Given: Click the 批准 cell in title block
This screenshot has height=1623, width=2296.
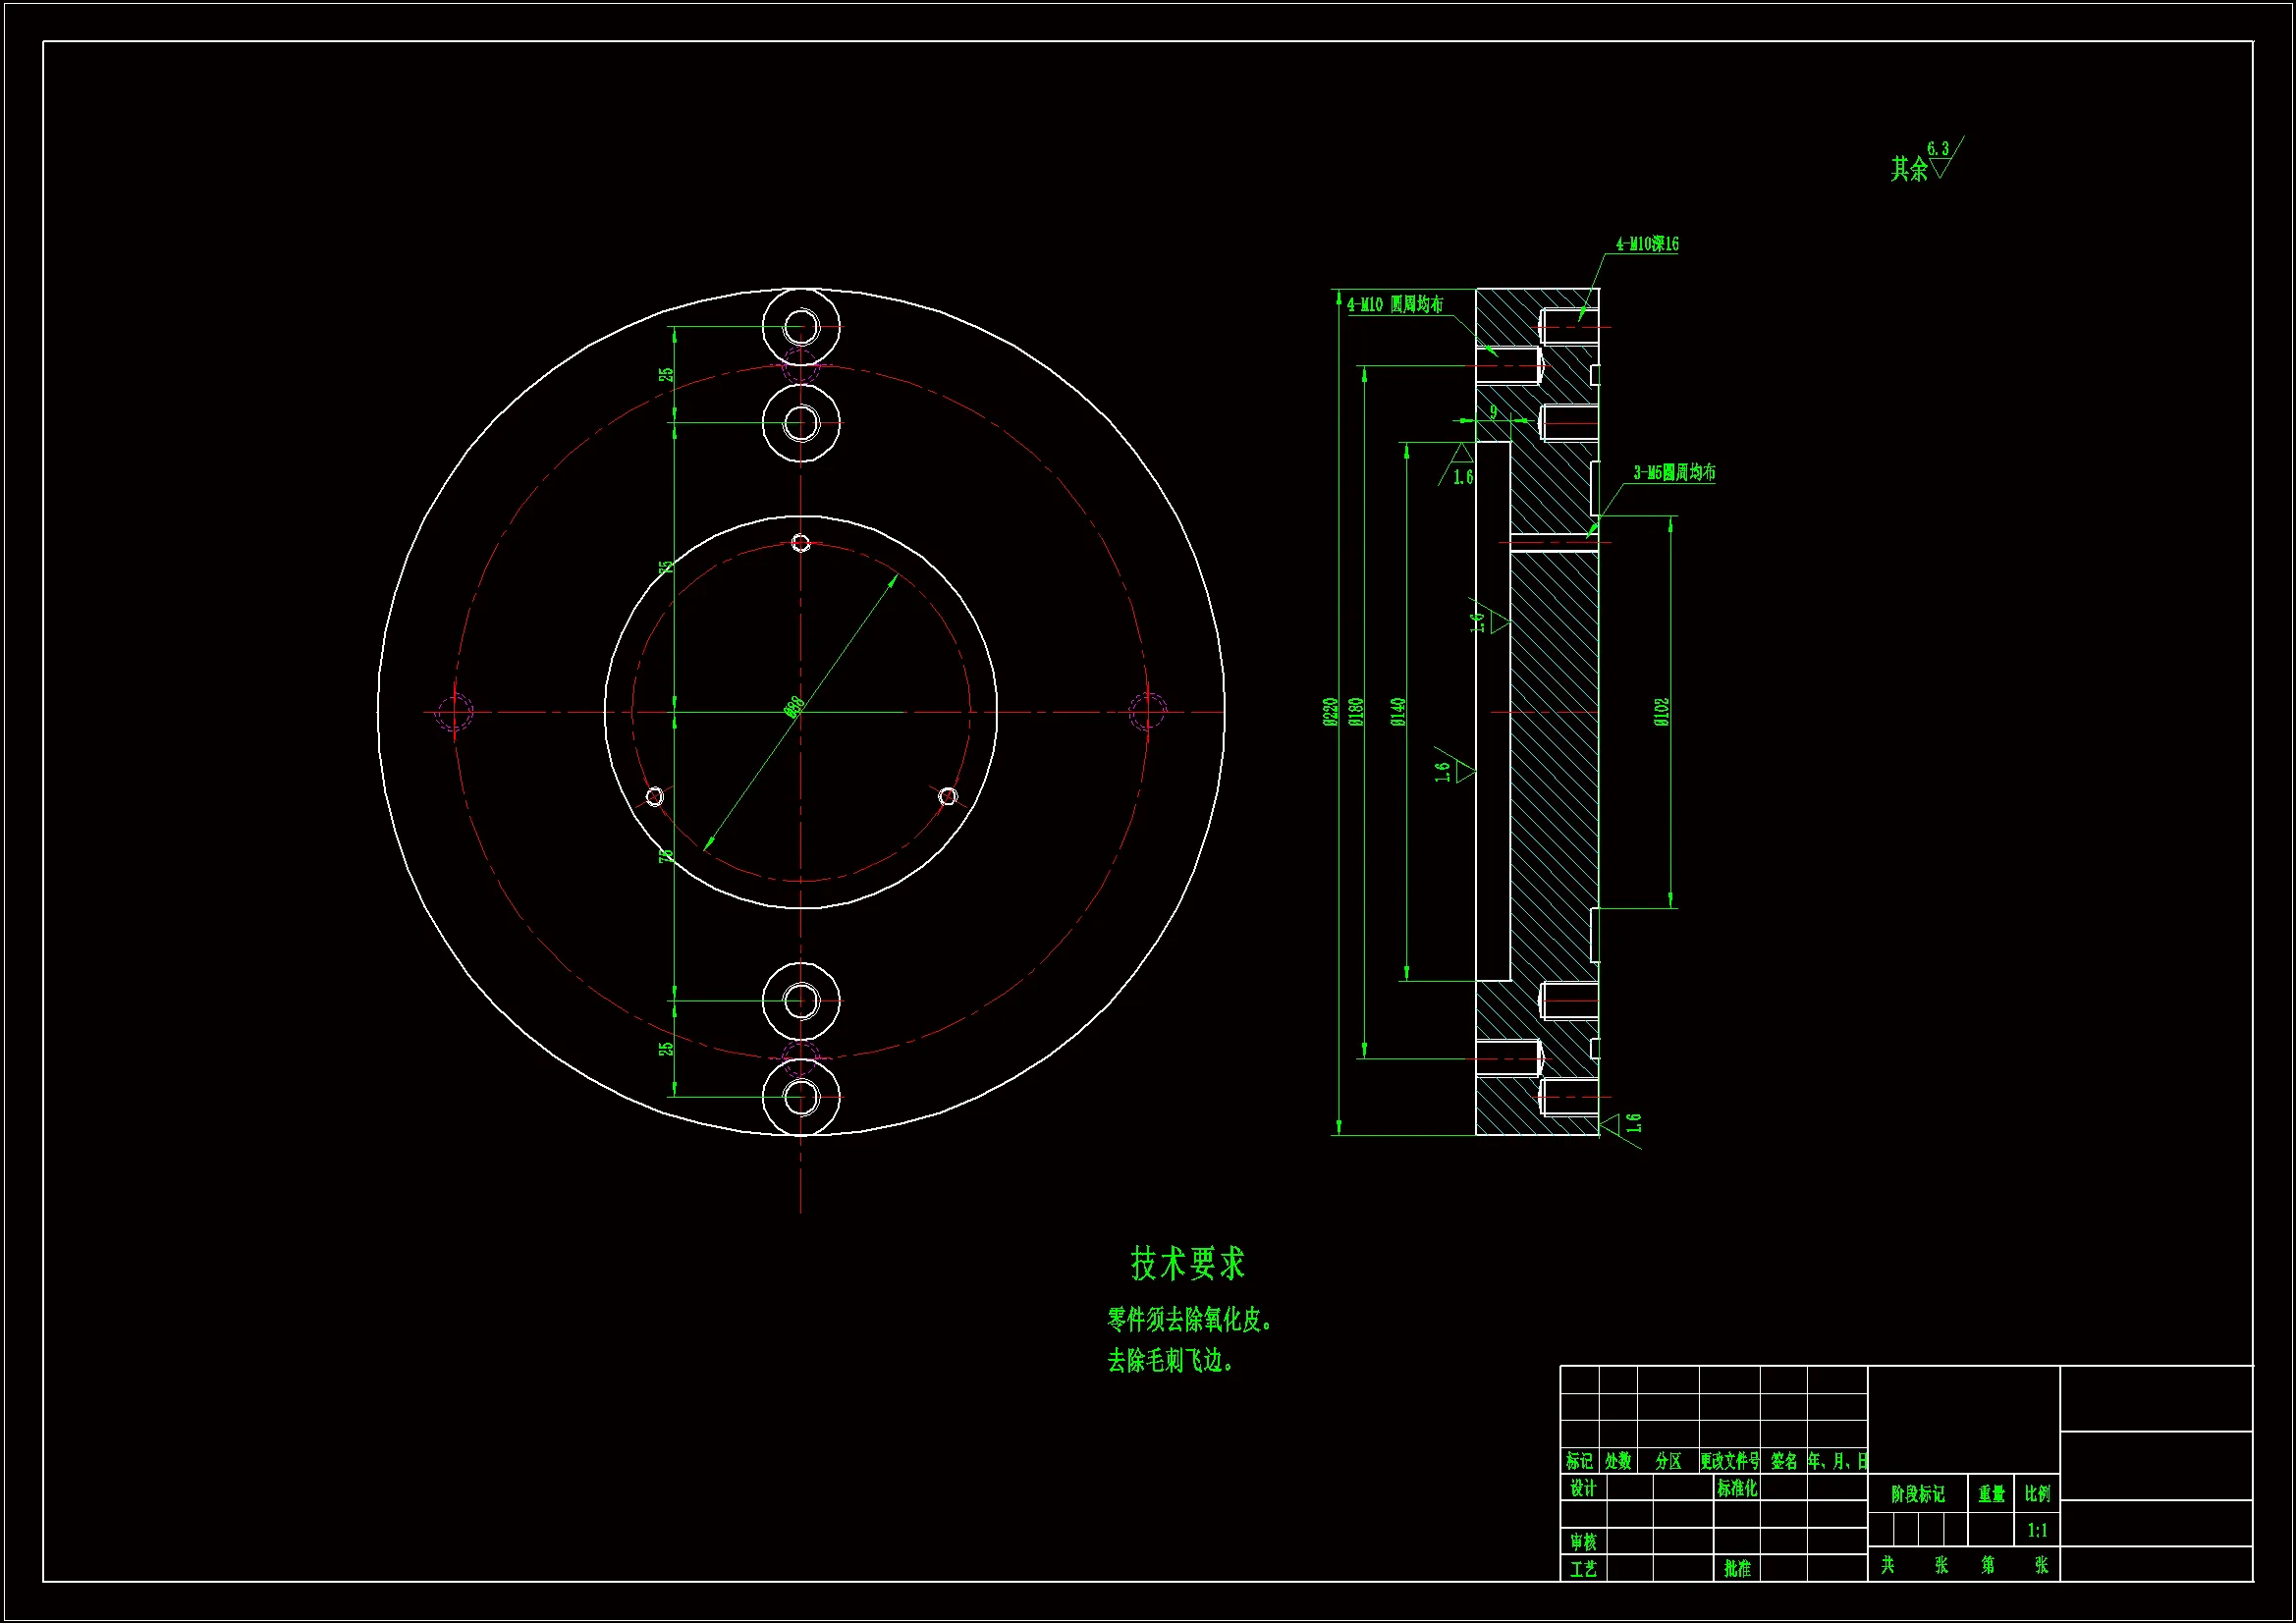Looking at the screenshot, I should pos(1737,1569).
